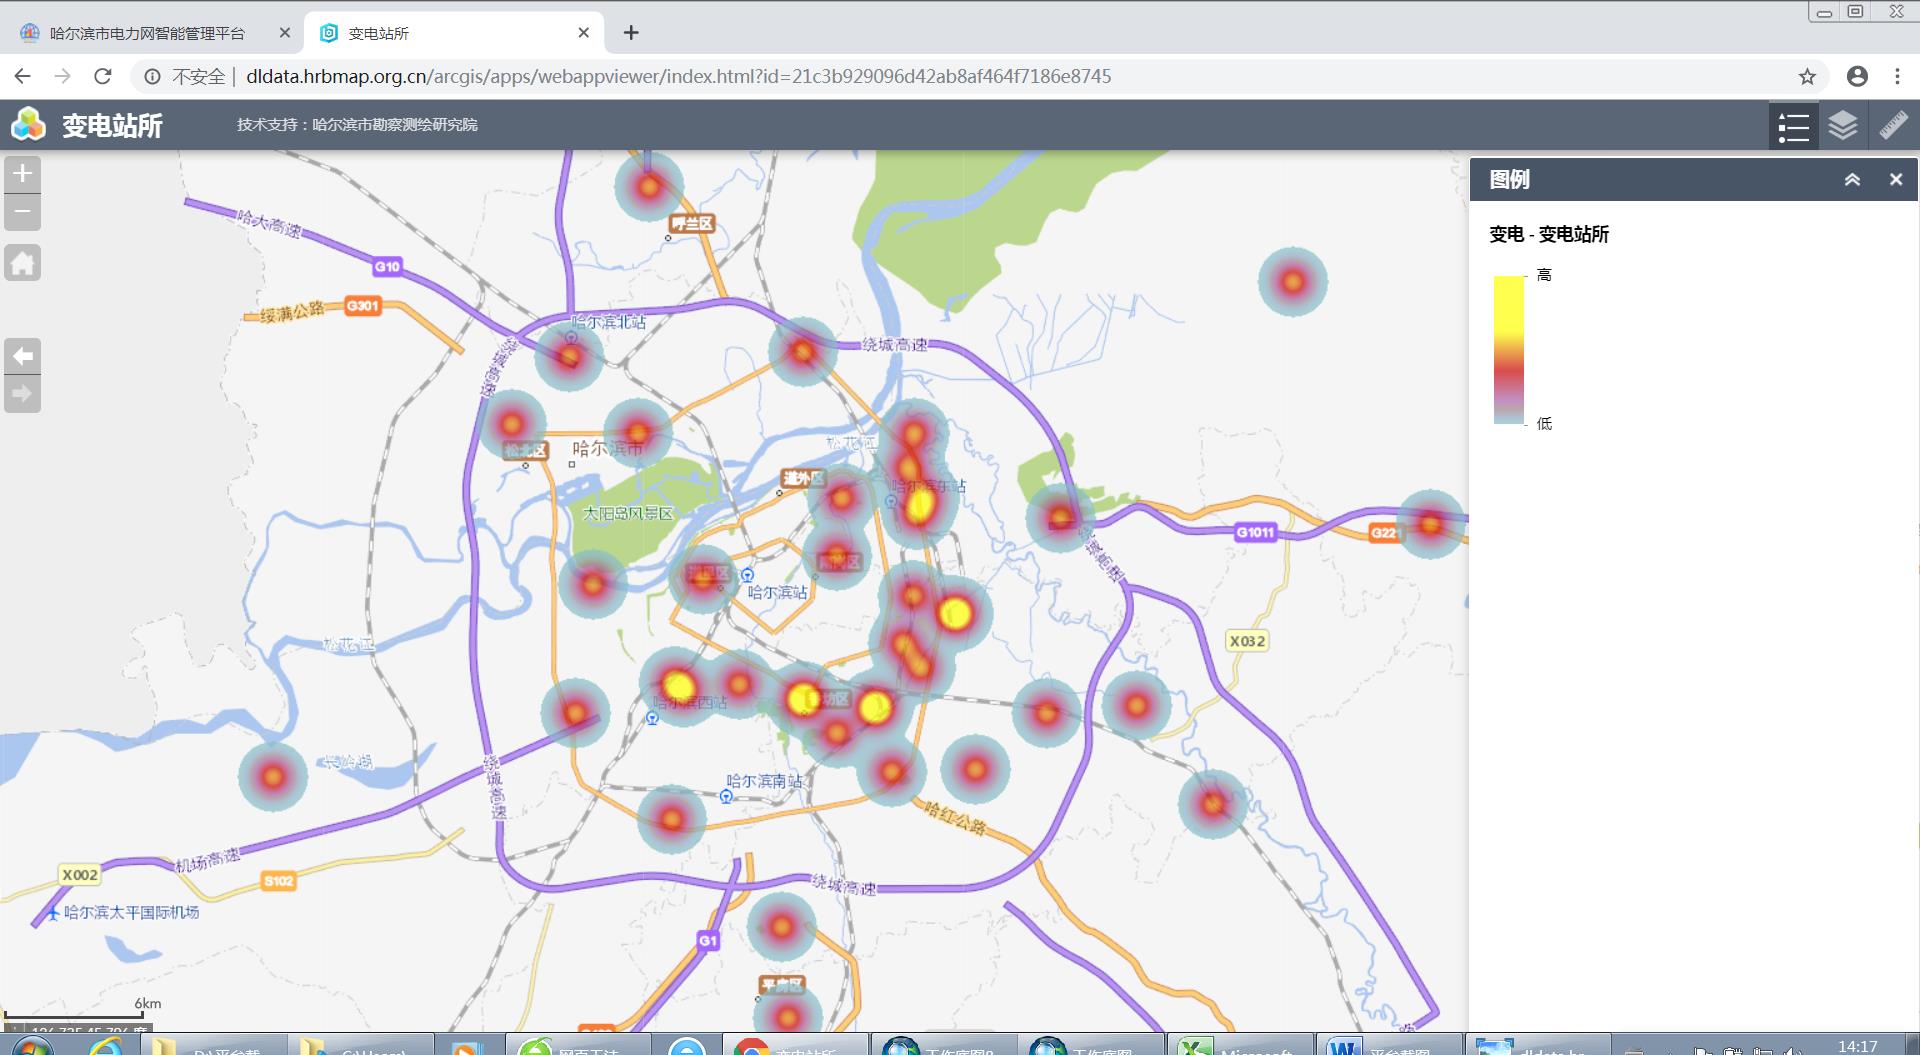The image size is (1920, 1055).
Task: Zoom out on the map
Action: (x=22, y=212)
